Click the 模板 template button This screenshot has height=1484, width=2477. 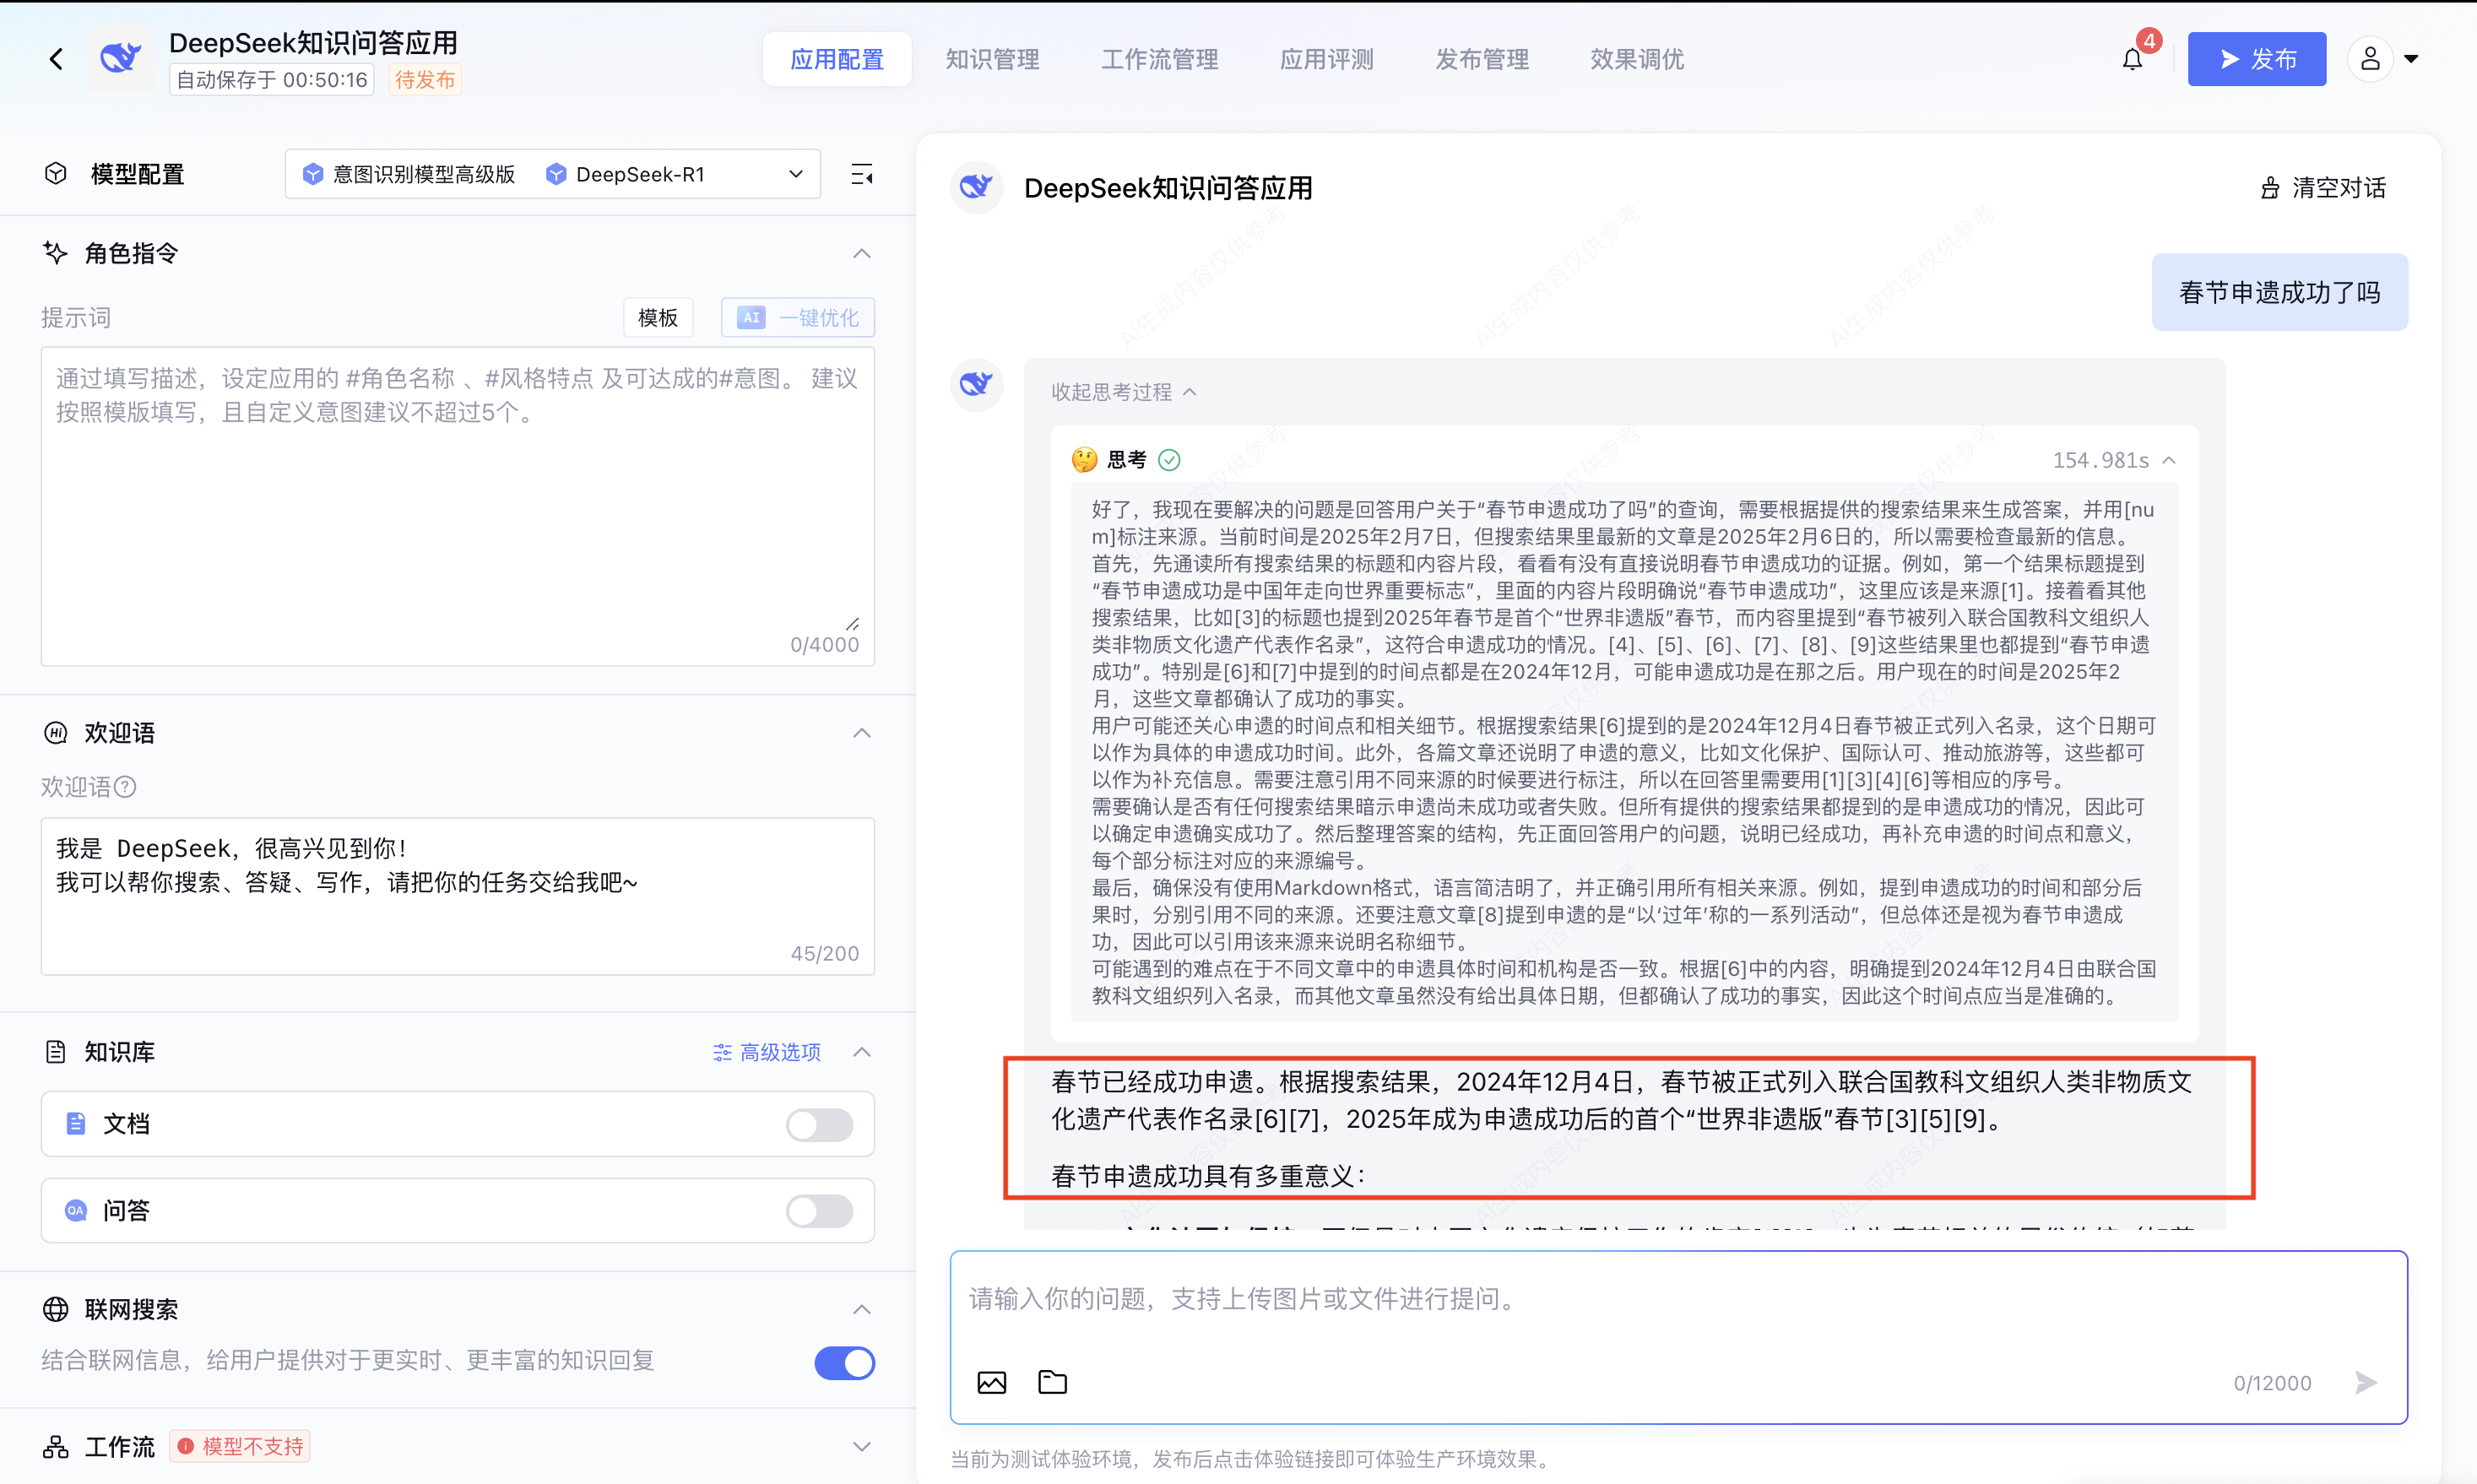tap(657, 317)
